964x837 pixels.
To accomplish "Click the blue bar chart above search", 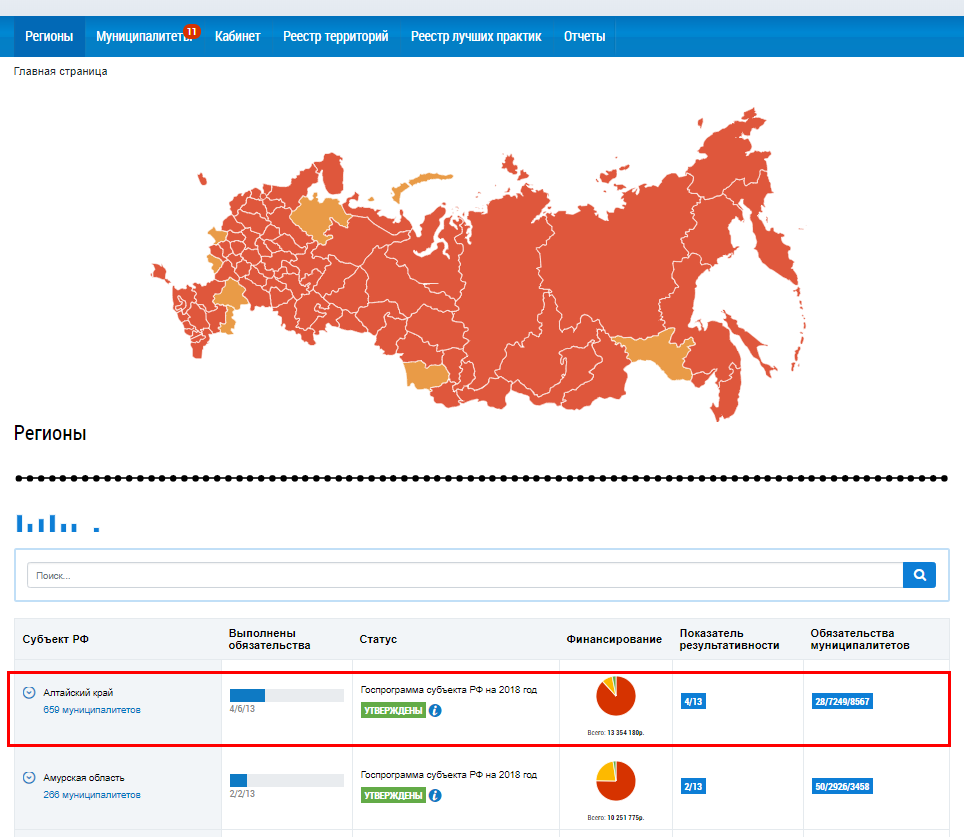I will [x=57, y=522].
